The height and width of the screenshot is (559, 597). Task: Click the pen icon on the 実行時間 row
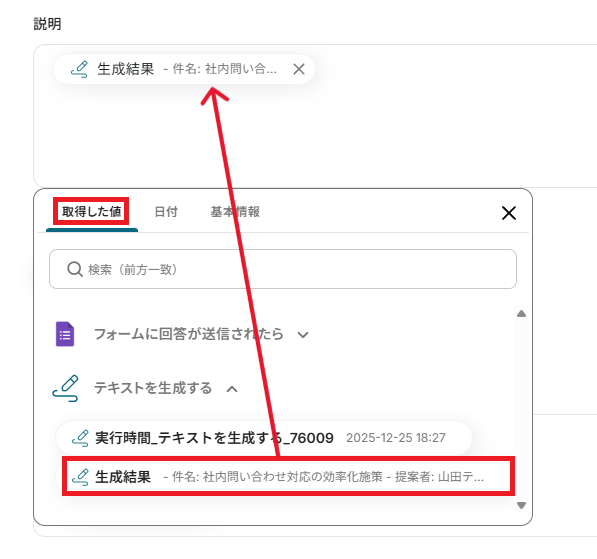tap(80, 438)
